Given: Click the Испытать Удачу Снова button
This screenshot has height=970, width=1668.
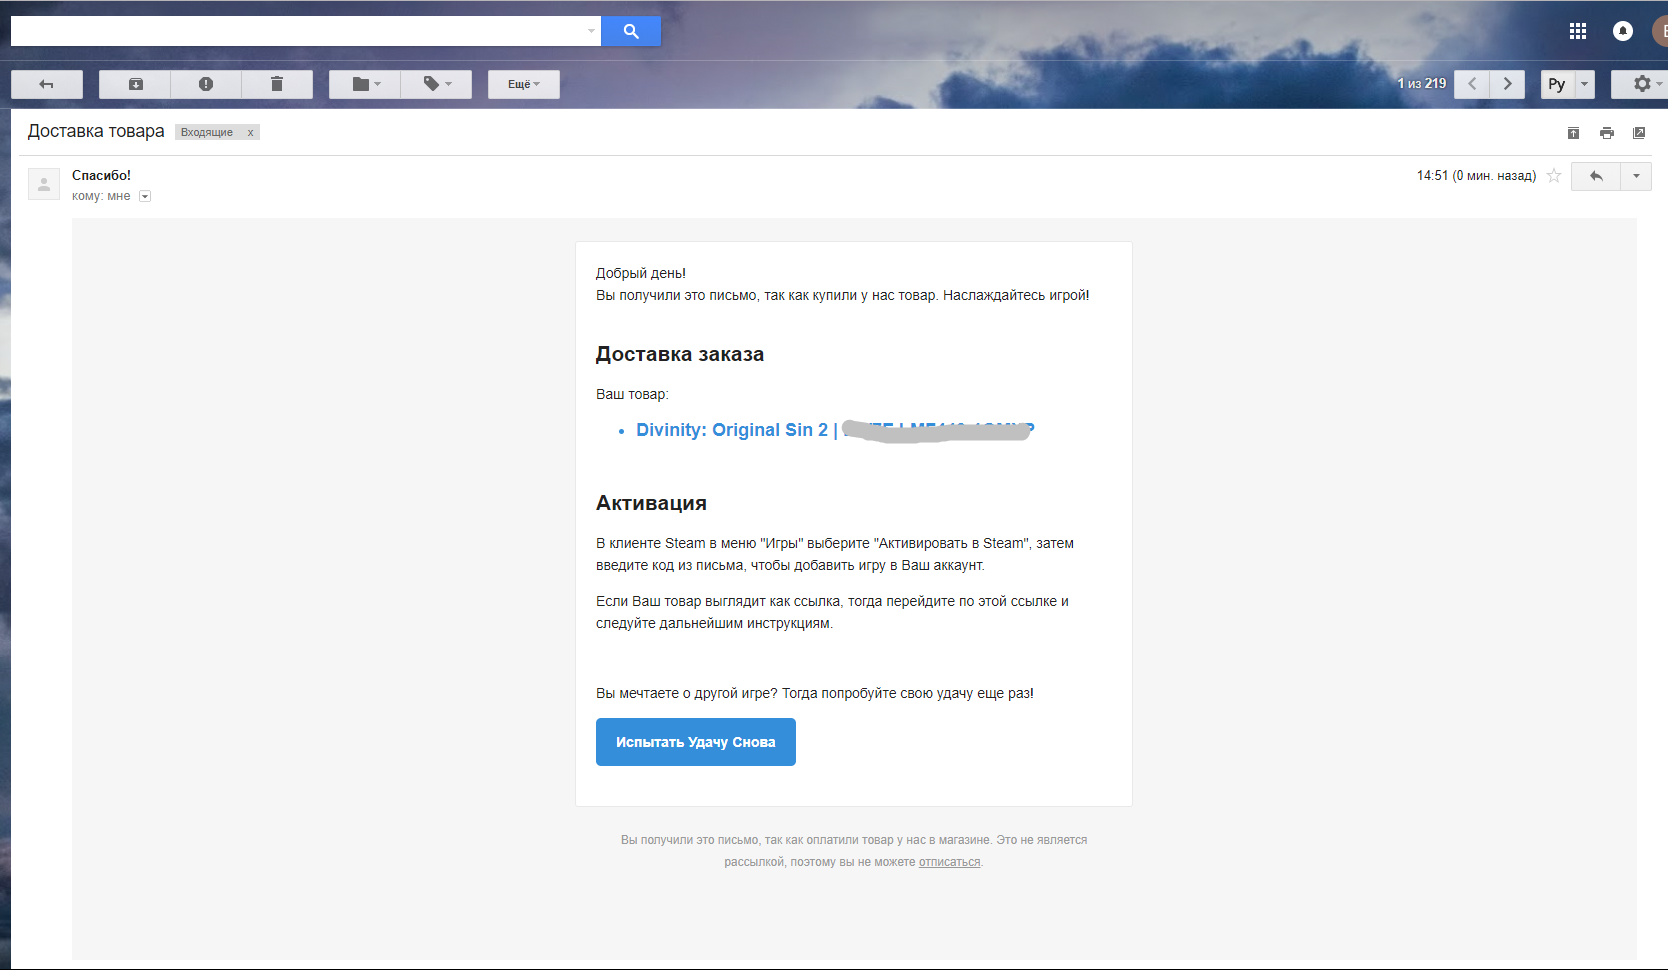Looking at the screenshot, I should [x=695, y=742].
